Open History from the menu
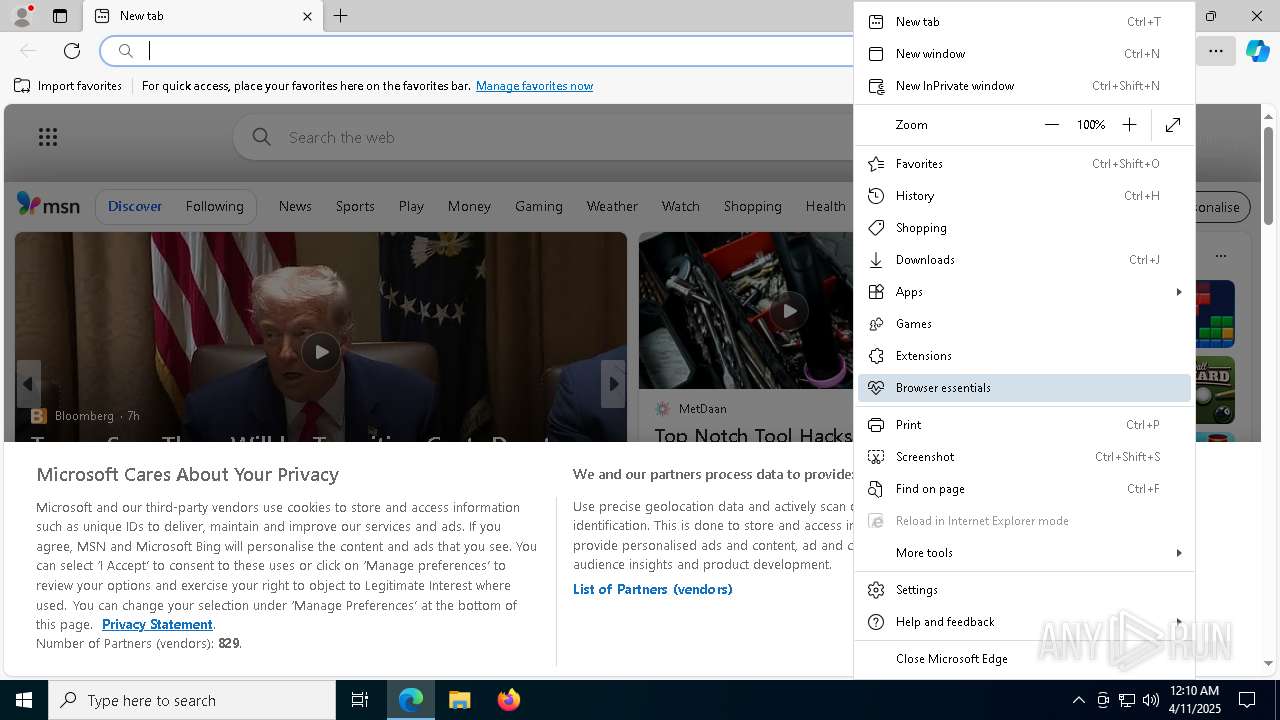 (x=1024, y=195)
